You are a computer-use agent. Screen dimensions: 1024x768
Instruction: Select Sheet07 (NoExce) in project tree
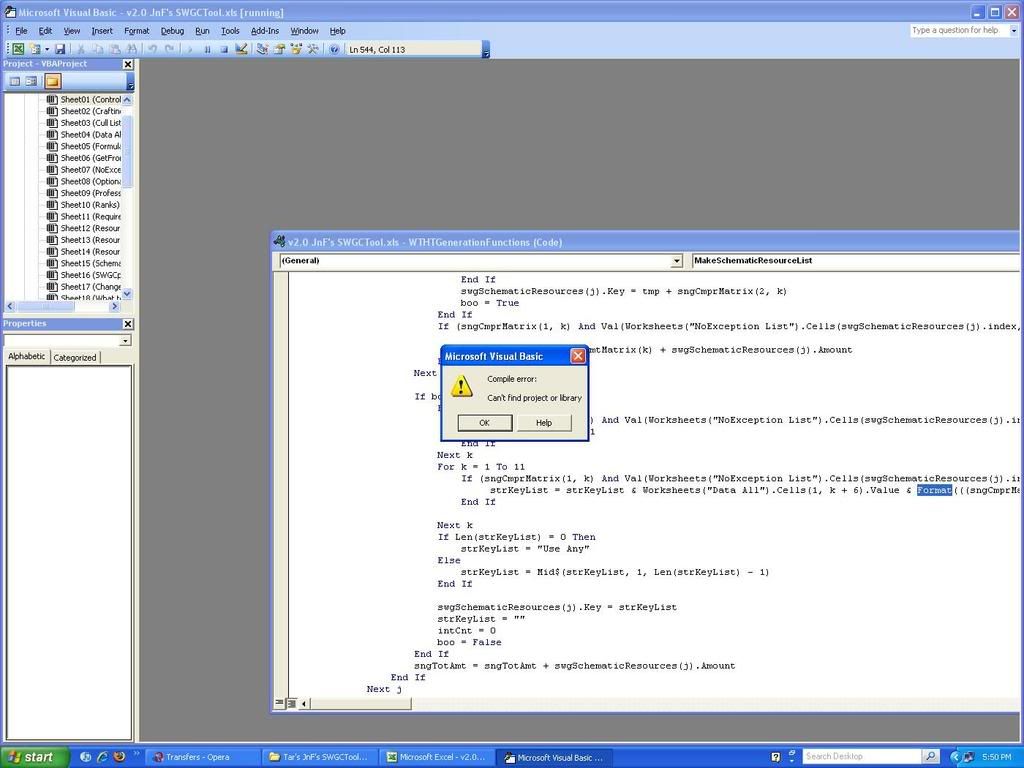(x=84, y=170)
